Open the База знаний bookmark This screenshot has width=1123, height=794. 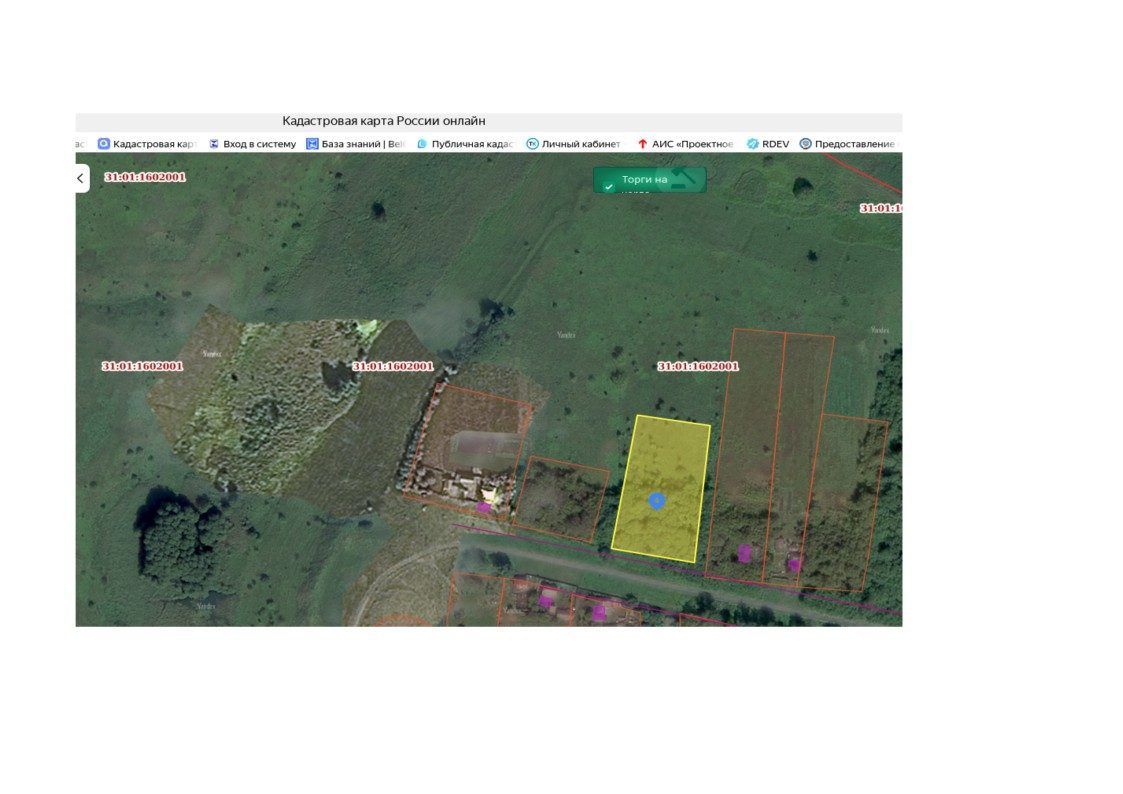tap(355, 144)
